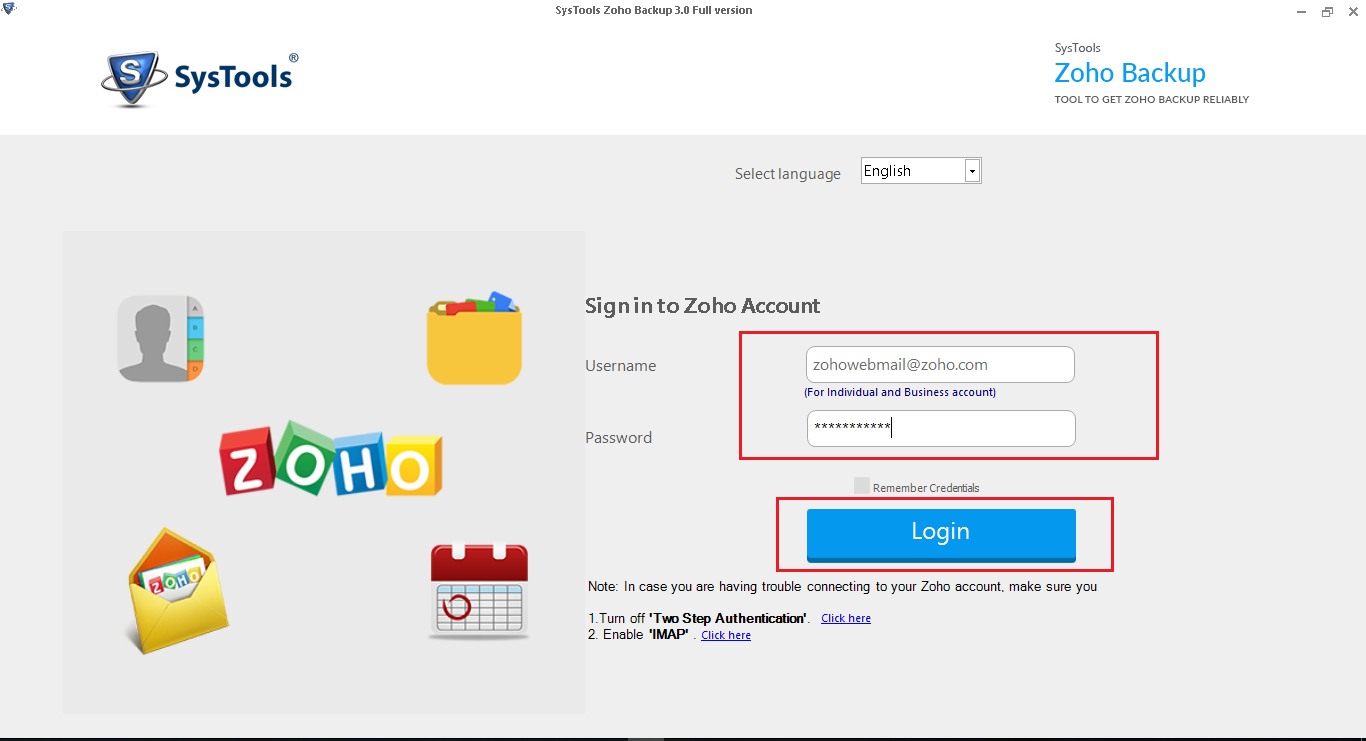The height and width of the screenshot is (741, 1366).
Task: Expand language options to change from English
Action: 971,170
